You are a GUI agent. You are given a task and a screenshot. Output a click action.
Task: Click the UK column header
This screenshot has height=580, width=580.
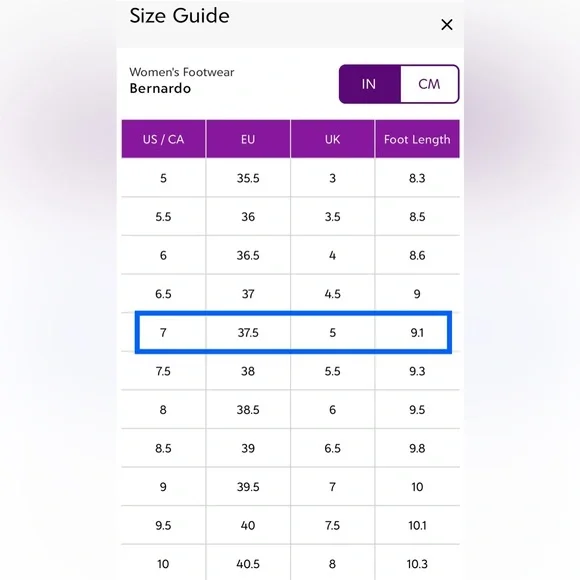click(x=333, y=139)
